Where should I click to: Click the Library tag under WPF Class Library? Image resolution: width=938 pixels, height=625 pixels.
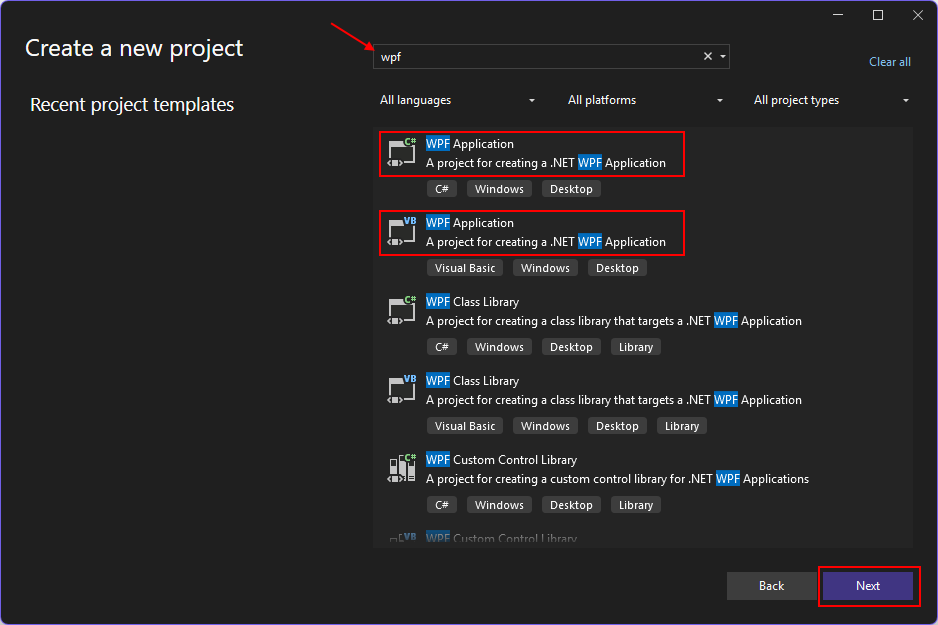[x=635, y=346]
